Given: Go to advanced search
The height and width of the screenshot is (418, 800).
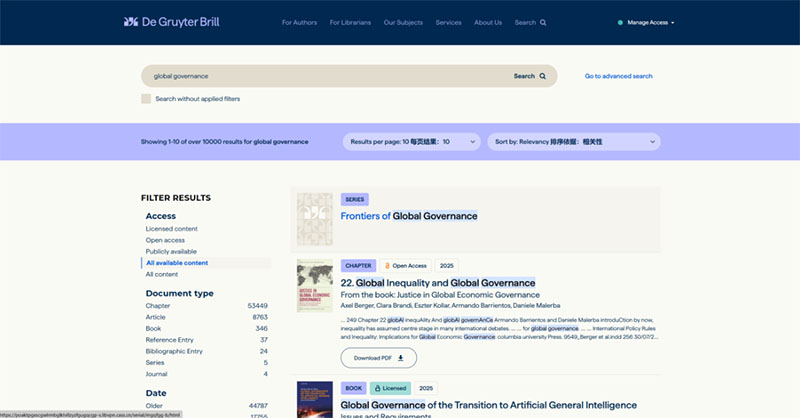Looking at the screenshot, I should tap(618, 76).
